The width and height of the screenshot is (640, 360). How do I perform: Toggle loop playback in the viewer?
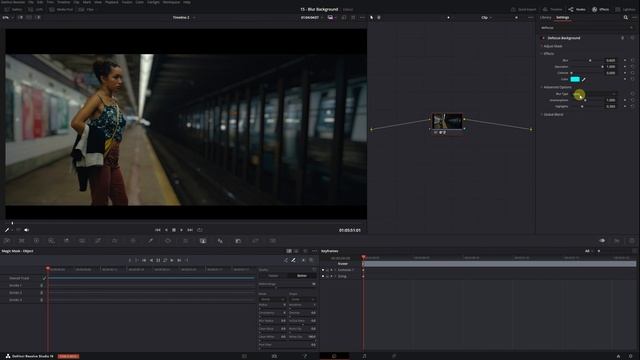click(x=200, y=230)
